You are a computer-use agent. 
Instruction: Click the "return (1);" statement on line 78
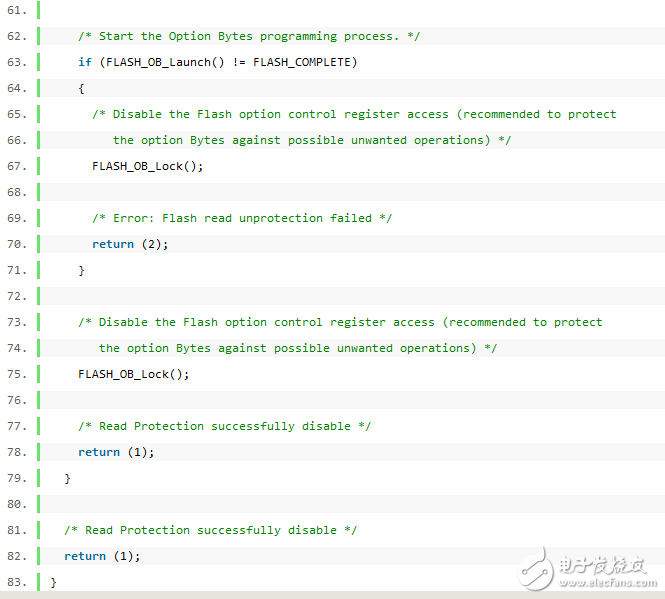(116, 452)
